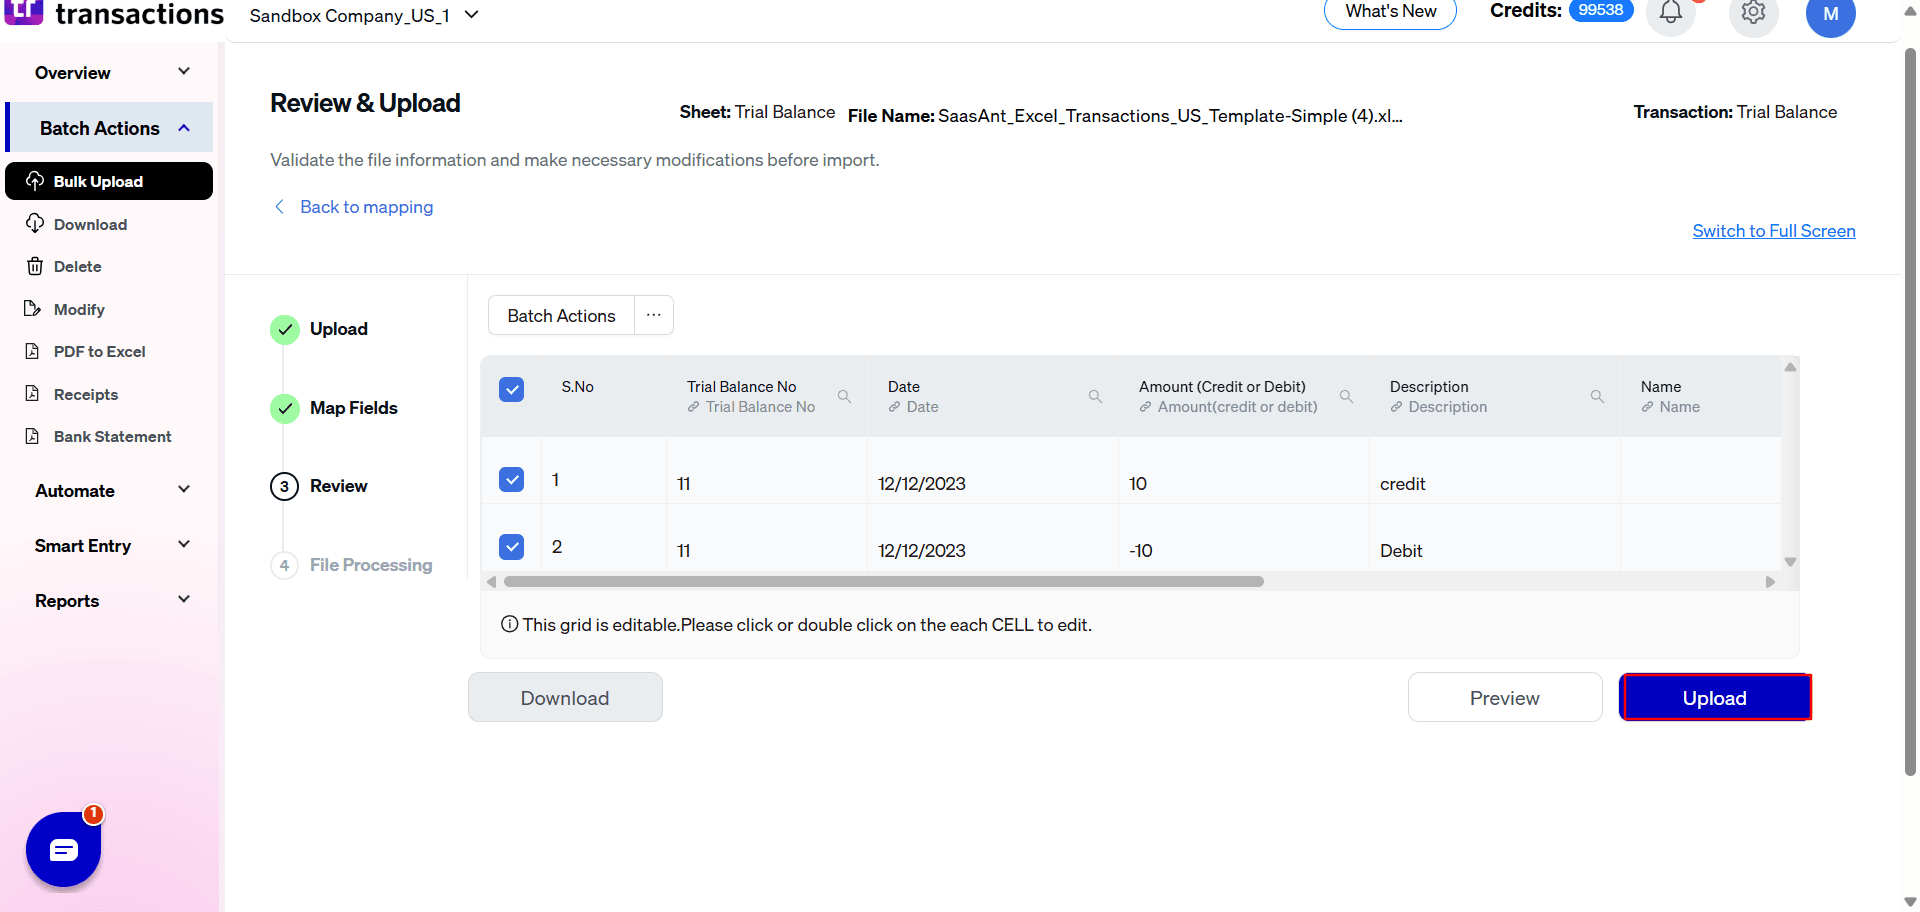Click the notifications bell icon

coord(1670,12)
